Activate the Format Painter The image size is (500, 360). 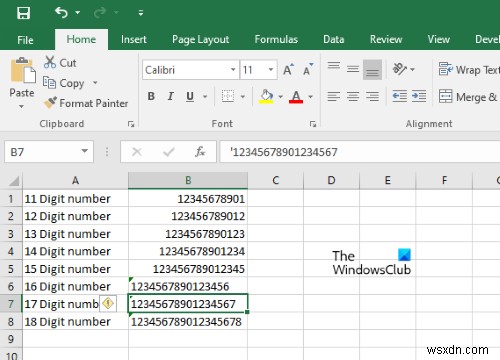point(86,103)
